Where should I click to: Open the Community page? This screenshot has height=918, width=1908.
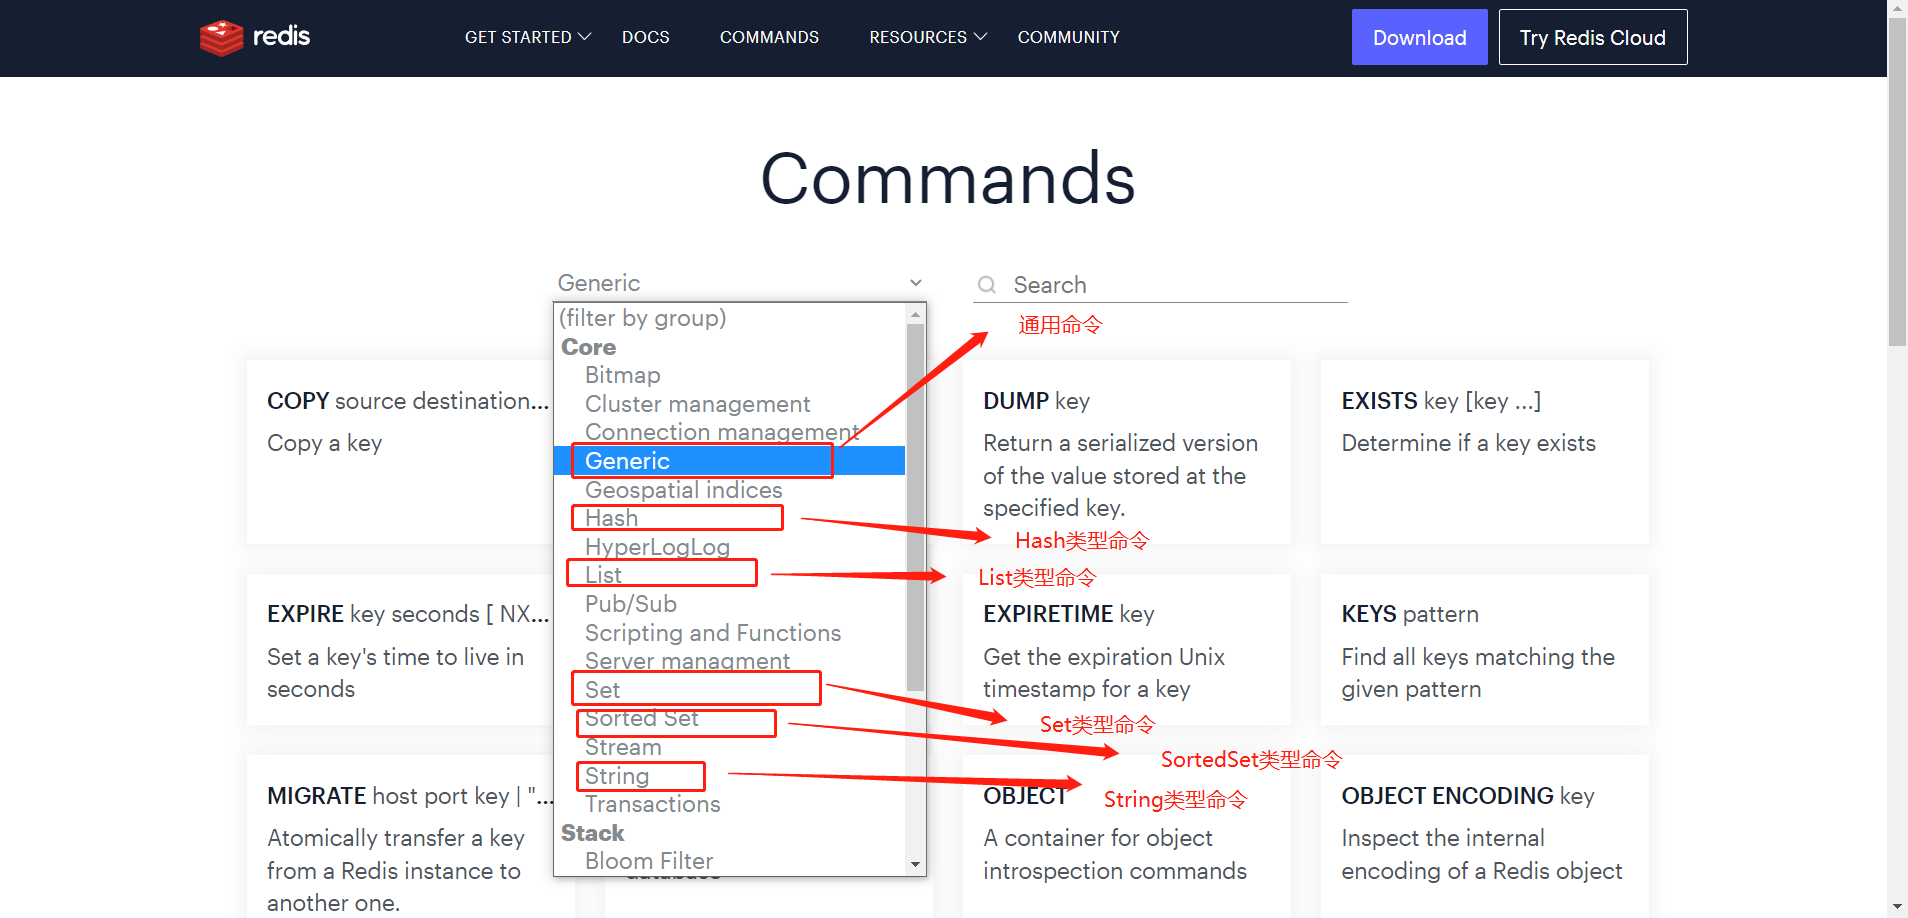coord(1068,37)
